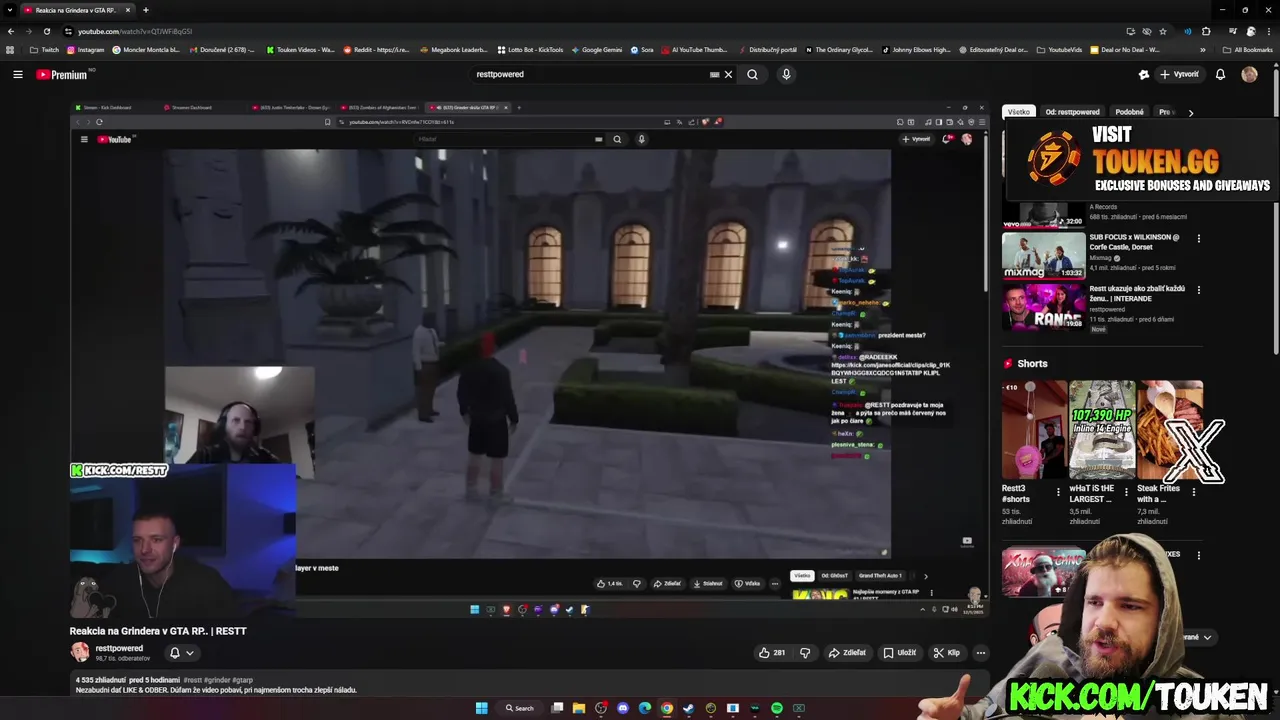
Task: Open Task View on taskbar
Action: coord(557,708)
